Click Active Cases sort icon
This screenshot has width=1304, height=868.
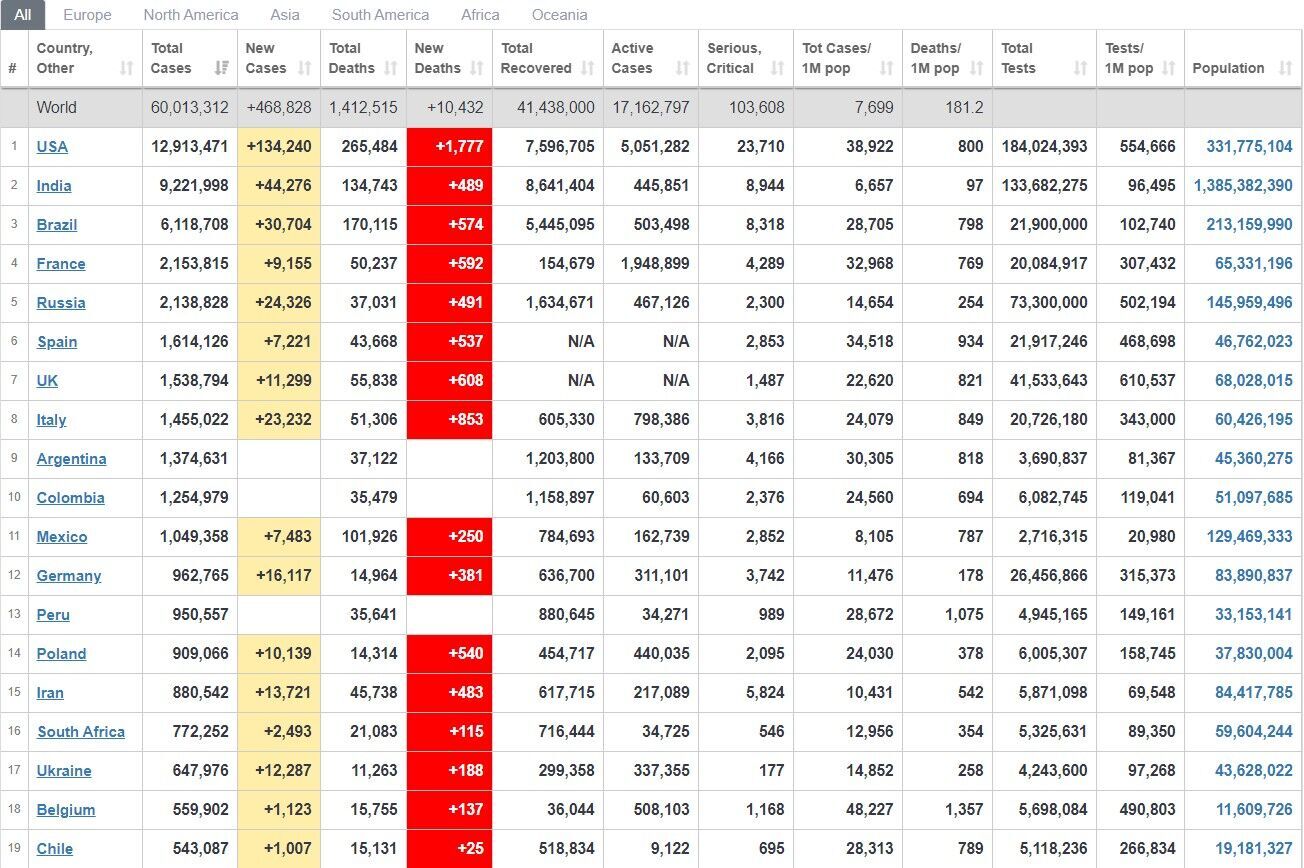pyautogui.click(x=683, y=69)
